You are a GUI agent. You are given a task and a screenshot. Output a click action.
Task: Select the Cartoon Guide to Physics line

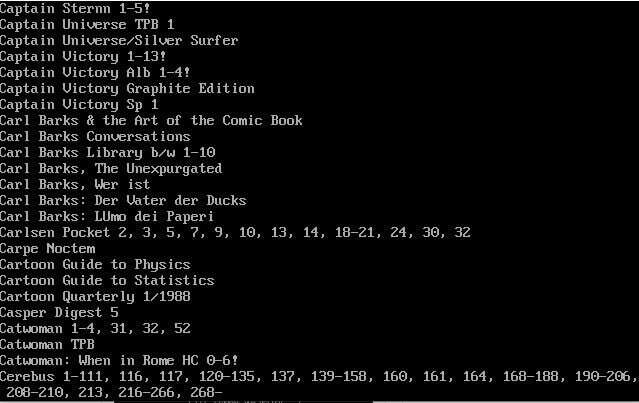tap(95, 264)
